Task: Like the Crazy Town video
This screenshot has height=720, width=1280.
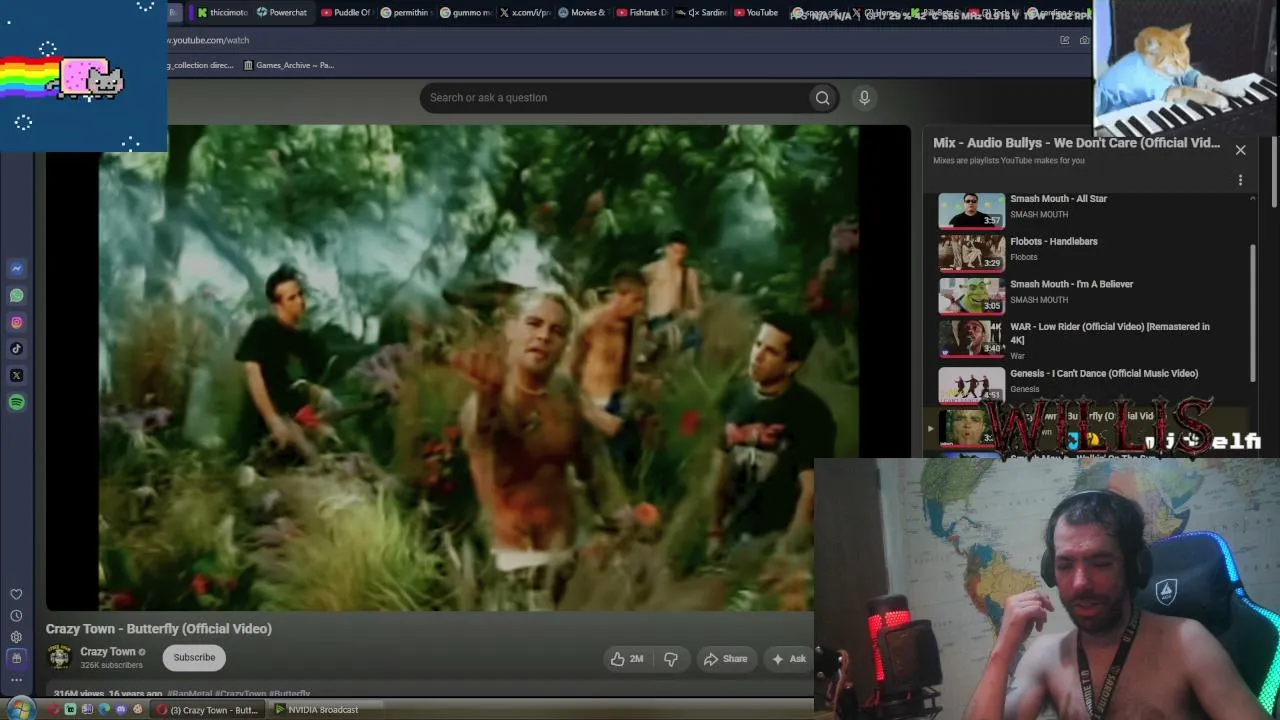Action: click(627, 659)
